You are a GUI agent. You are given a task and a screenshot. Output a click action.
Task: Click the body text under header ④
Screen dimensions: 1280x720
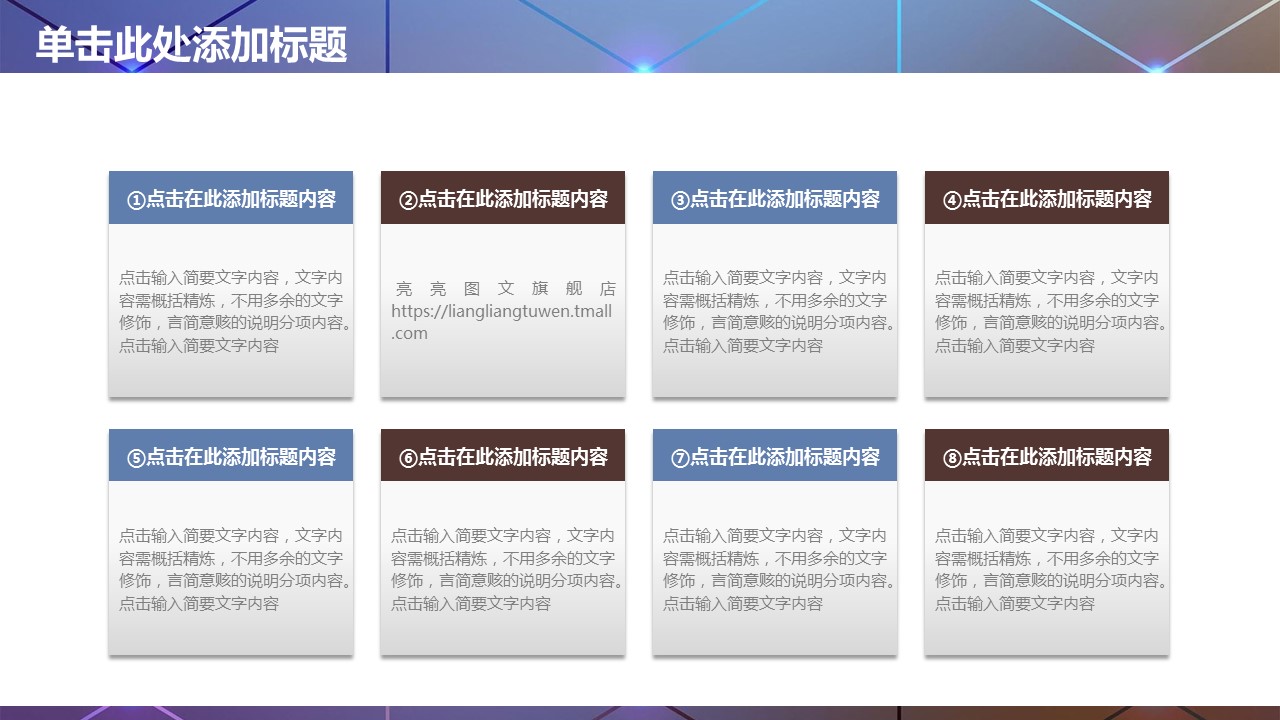(x=1047, y=311)
